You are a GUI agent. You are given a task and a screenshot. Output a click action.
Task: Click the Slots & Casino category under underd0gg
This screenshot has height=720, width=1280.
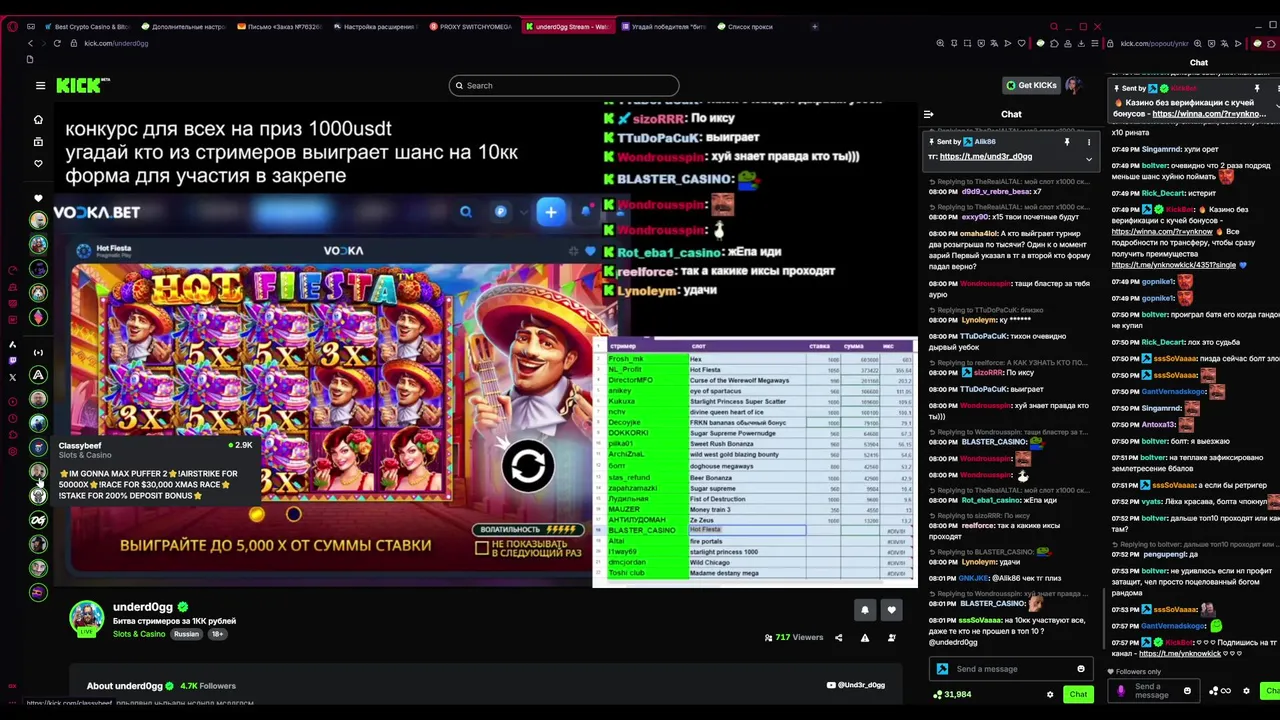pos(139,634)
